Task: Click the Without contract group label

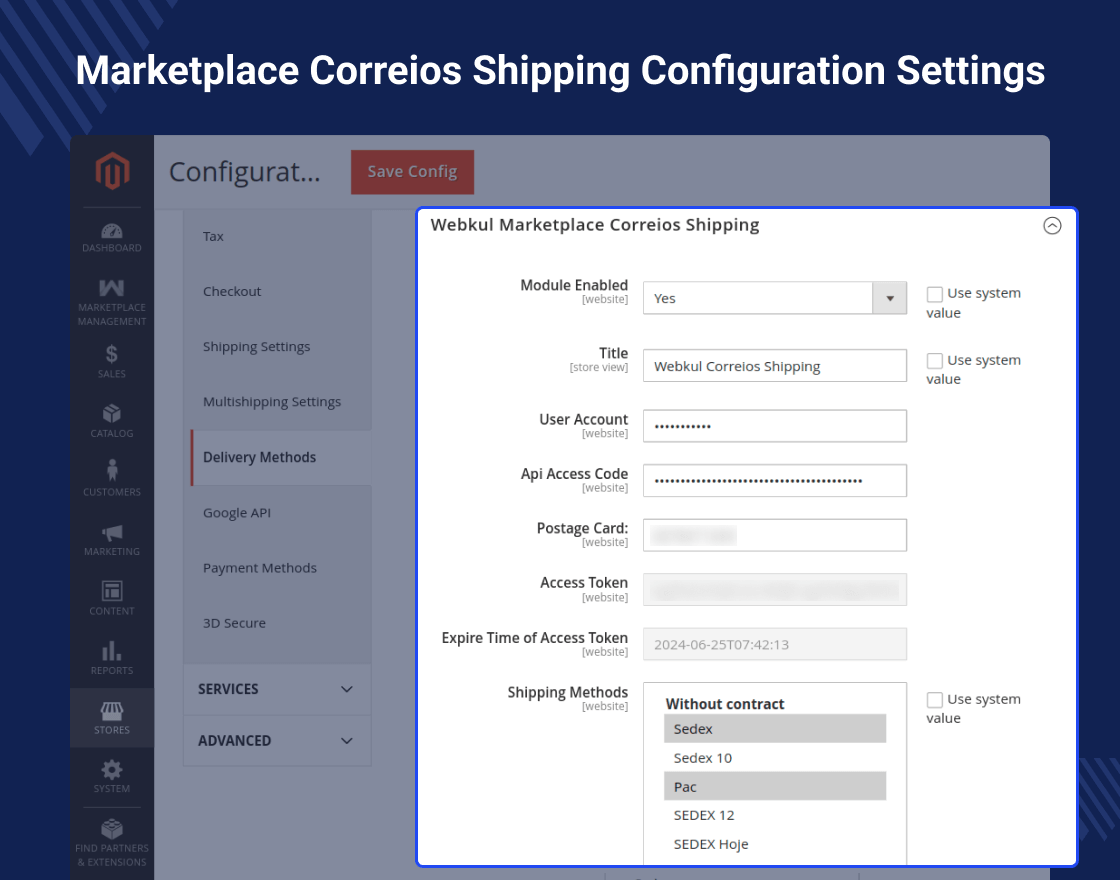Action: 725,704
